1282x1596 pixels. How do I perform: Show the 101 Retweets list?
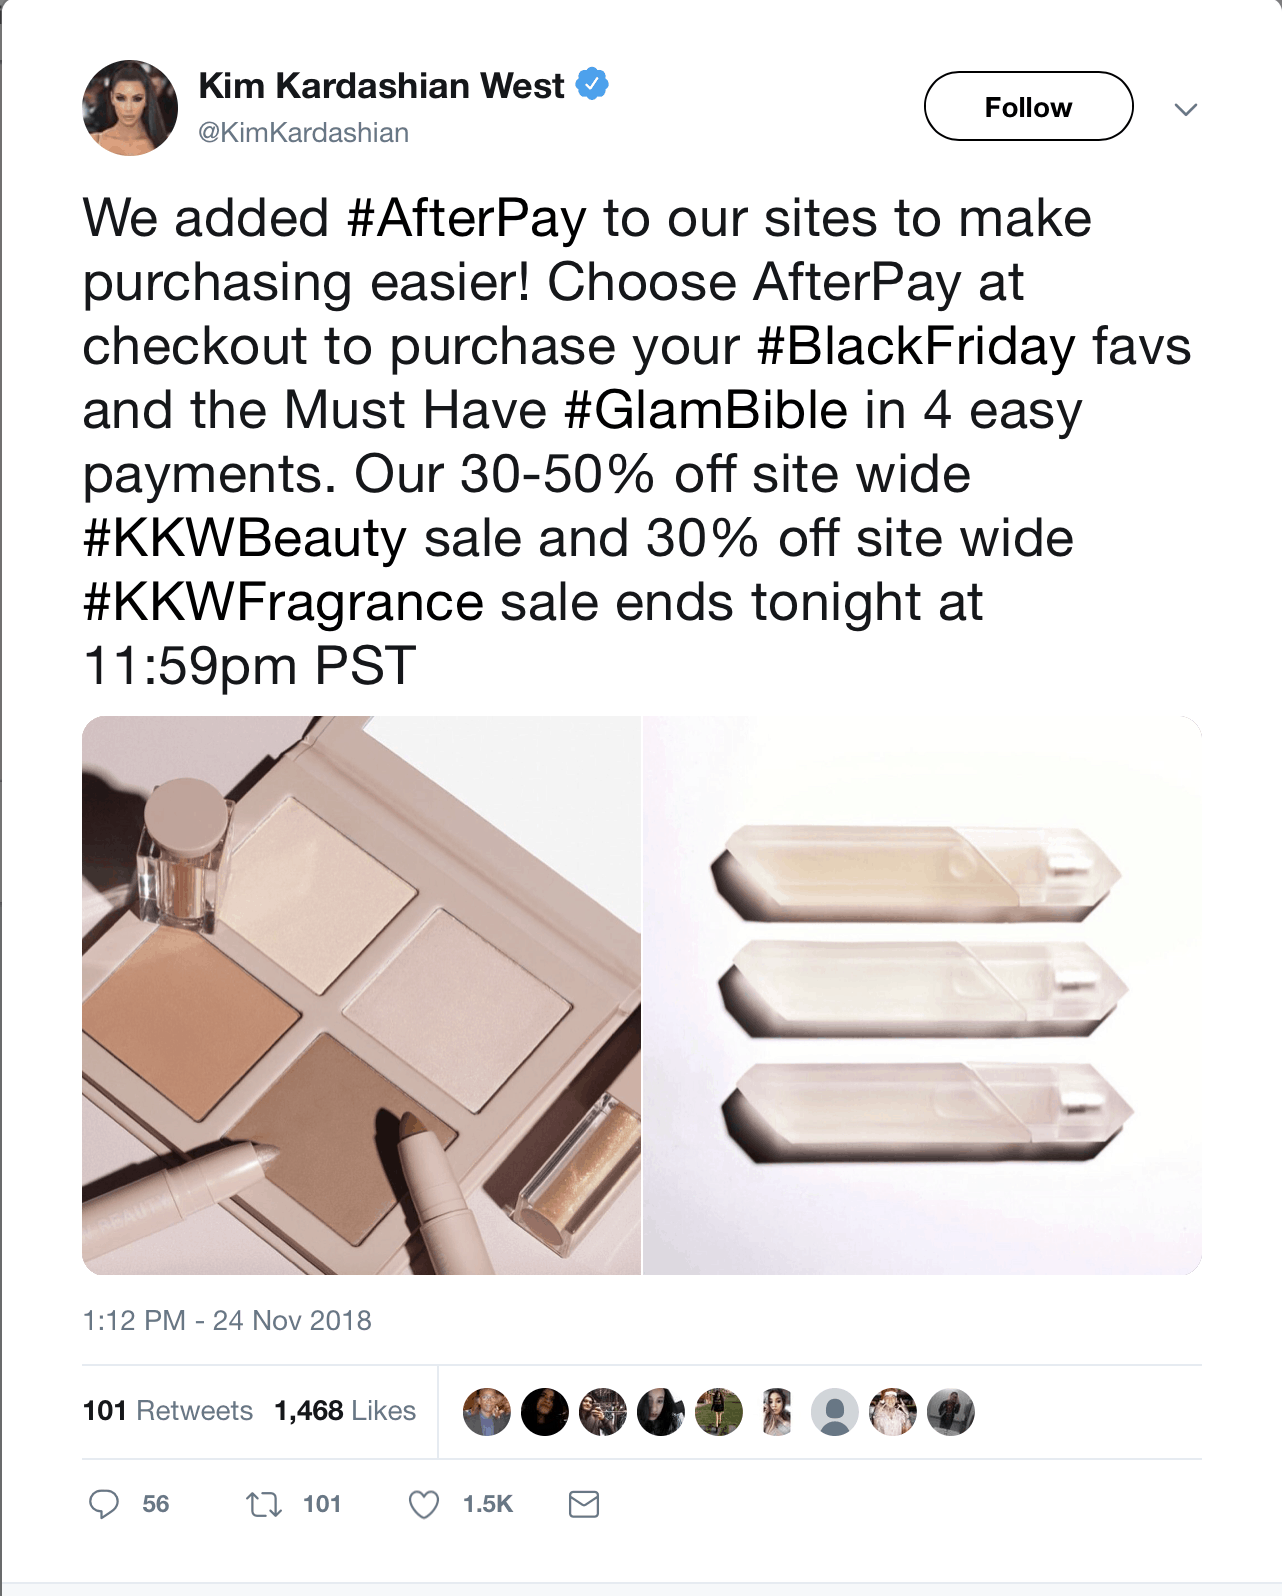tap(168, 1411)
